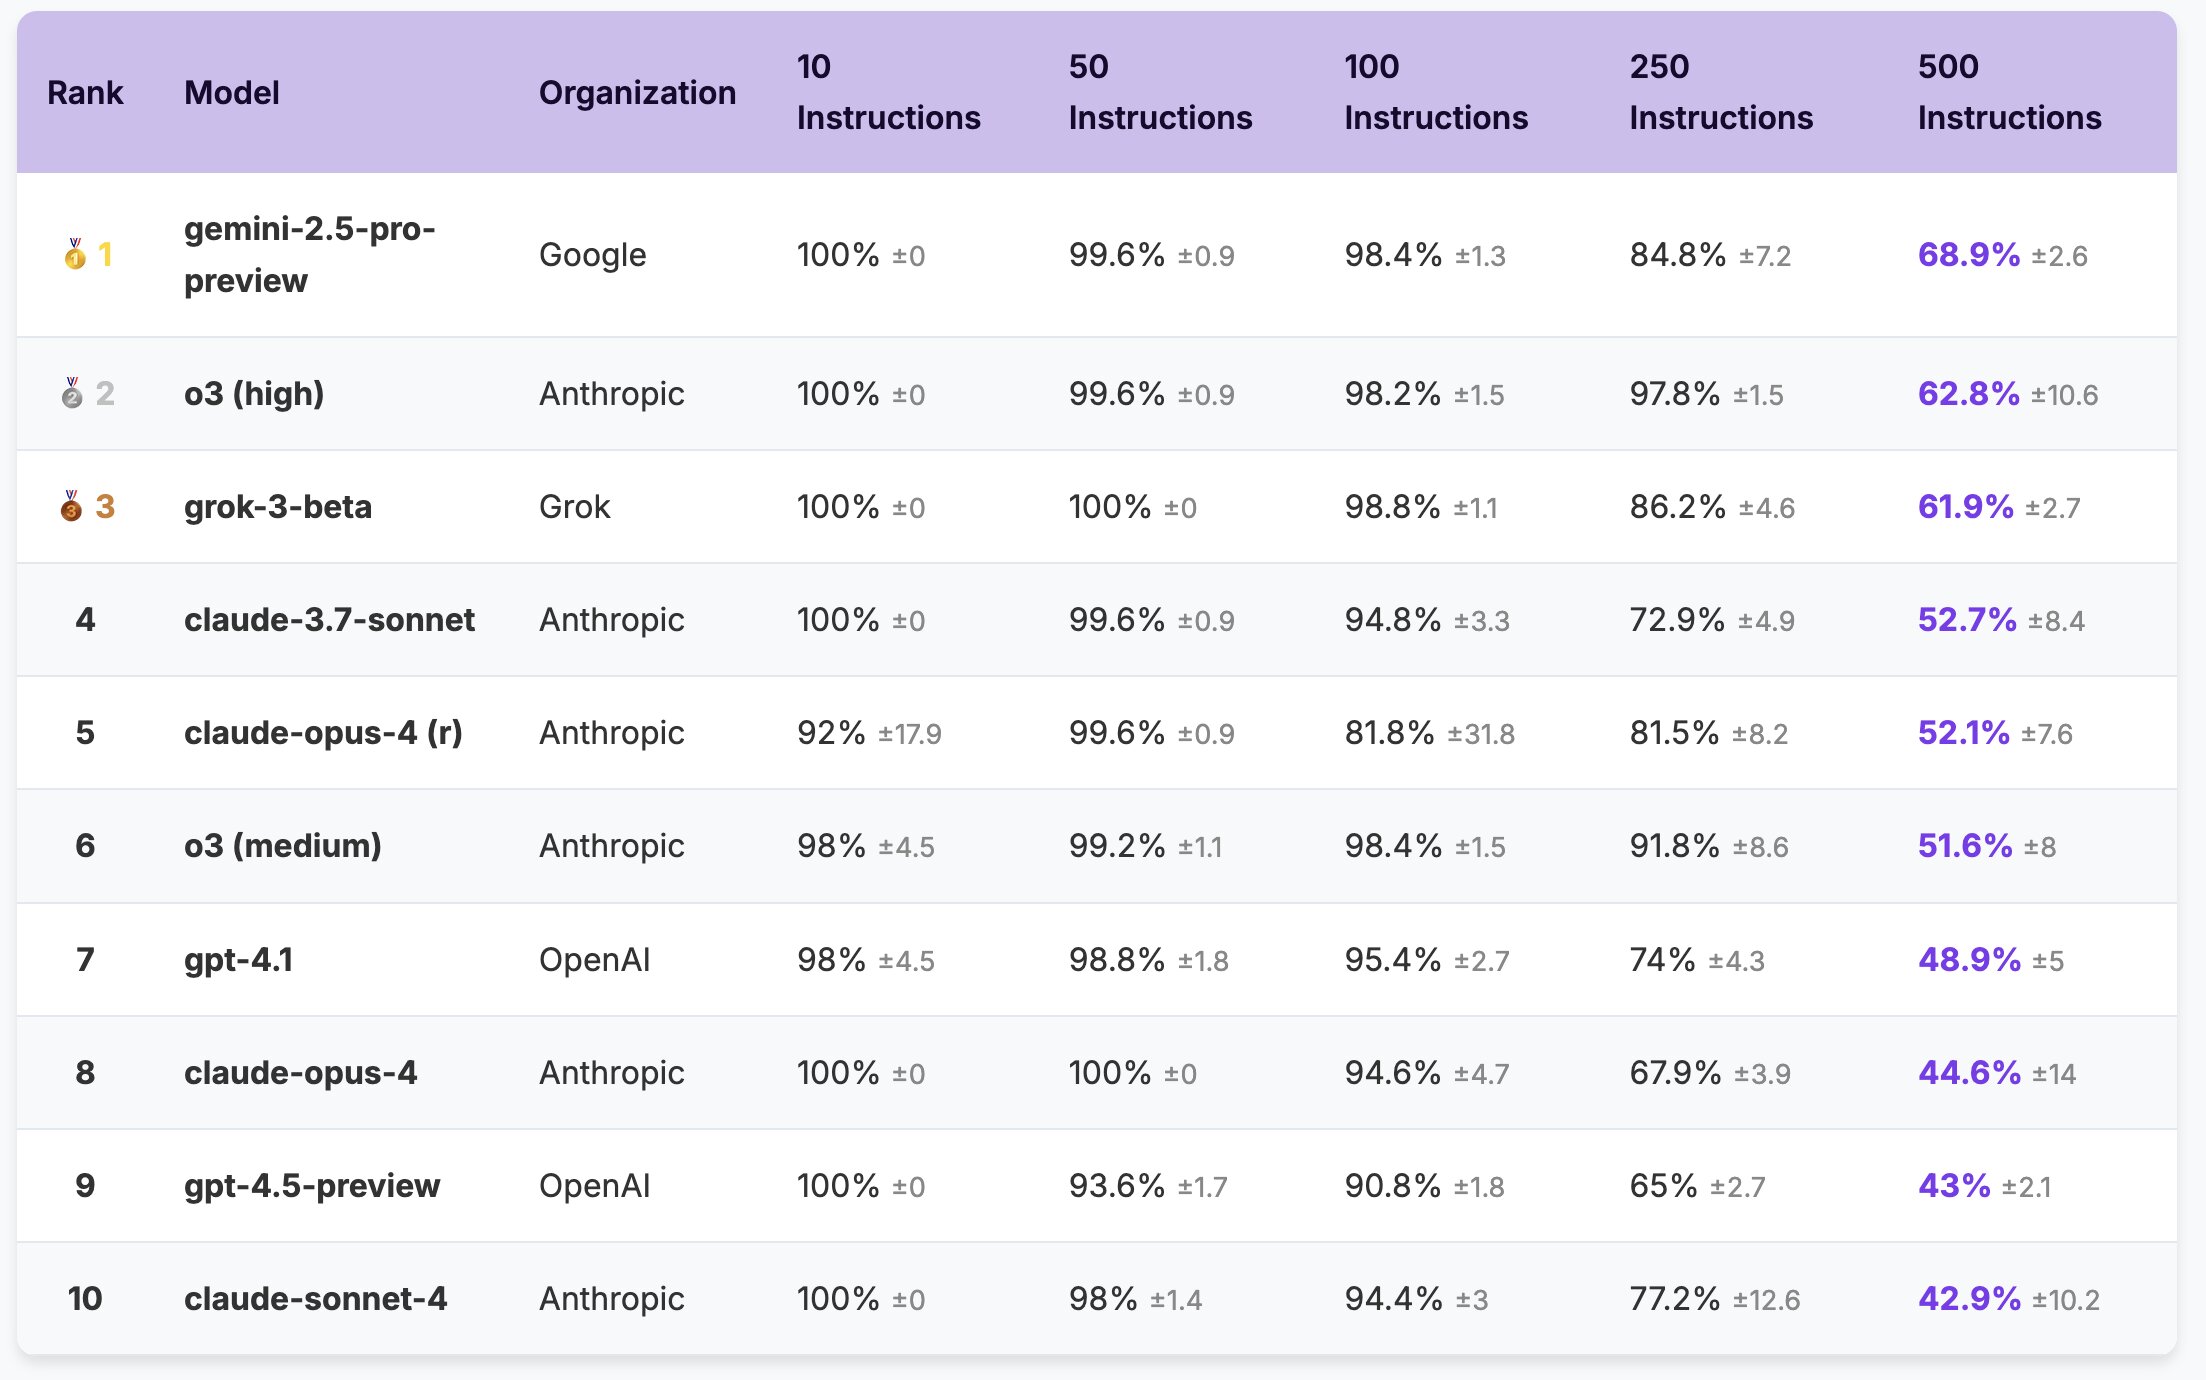Select the o3 (medium) model name
This screenshot has width=2206, height=1380.
[x=283, y=845]
